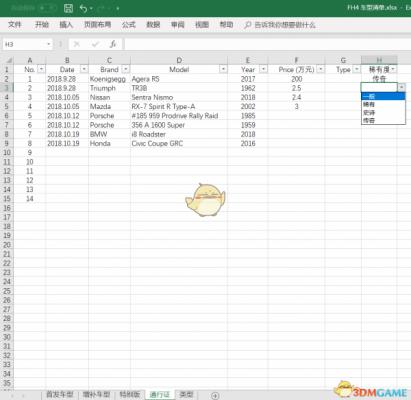411x400 pixels.
Task: Click the Undo arrow icon
Action: 84,8
